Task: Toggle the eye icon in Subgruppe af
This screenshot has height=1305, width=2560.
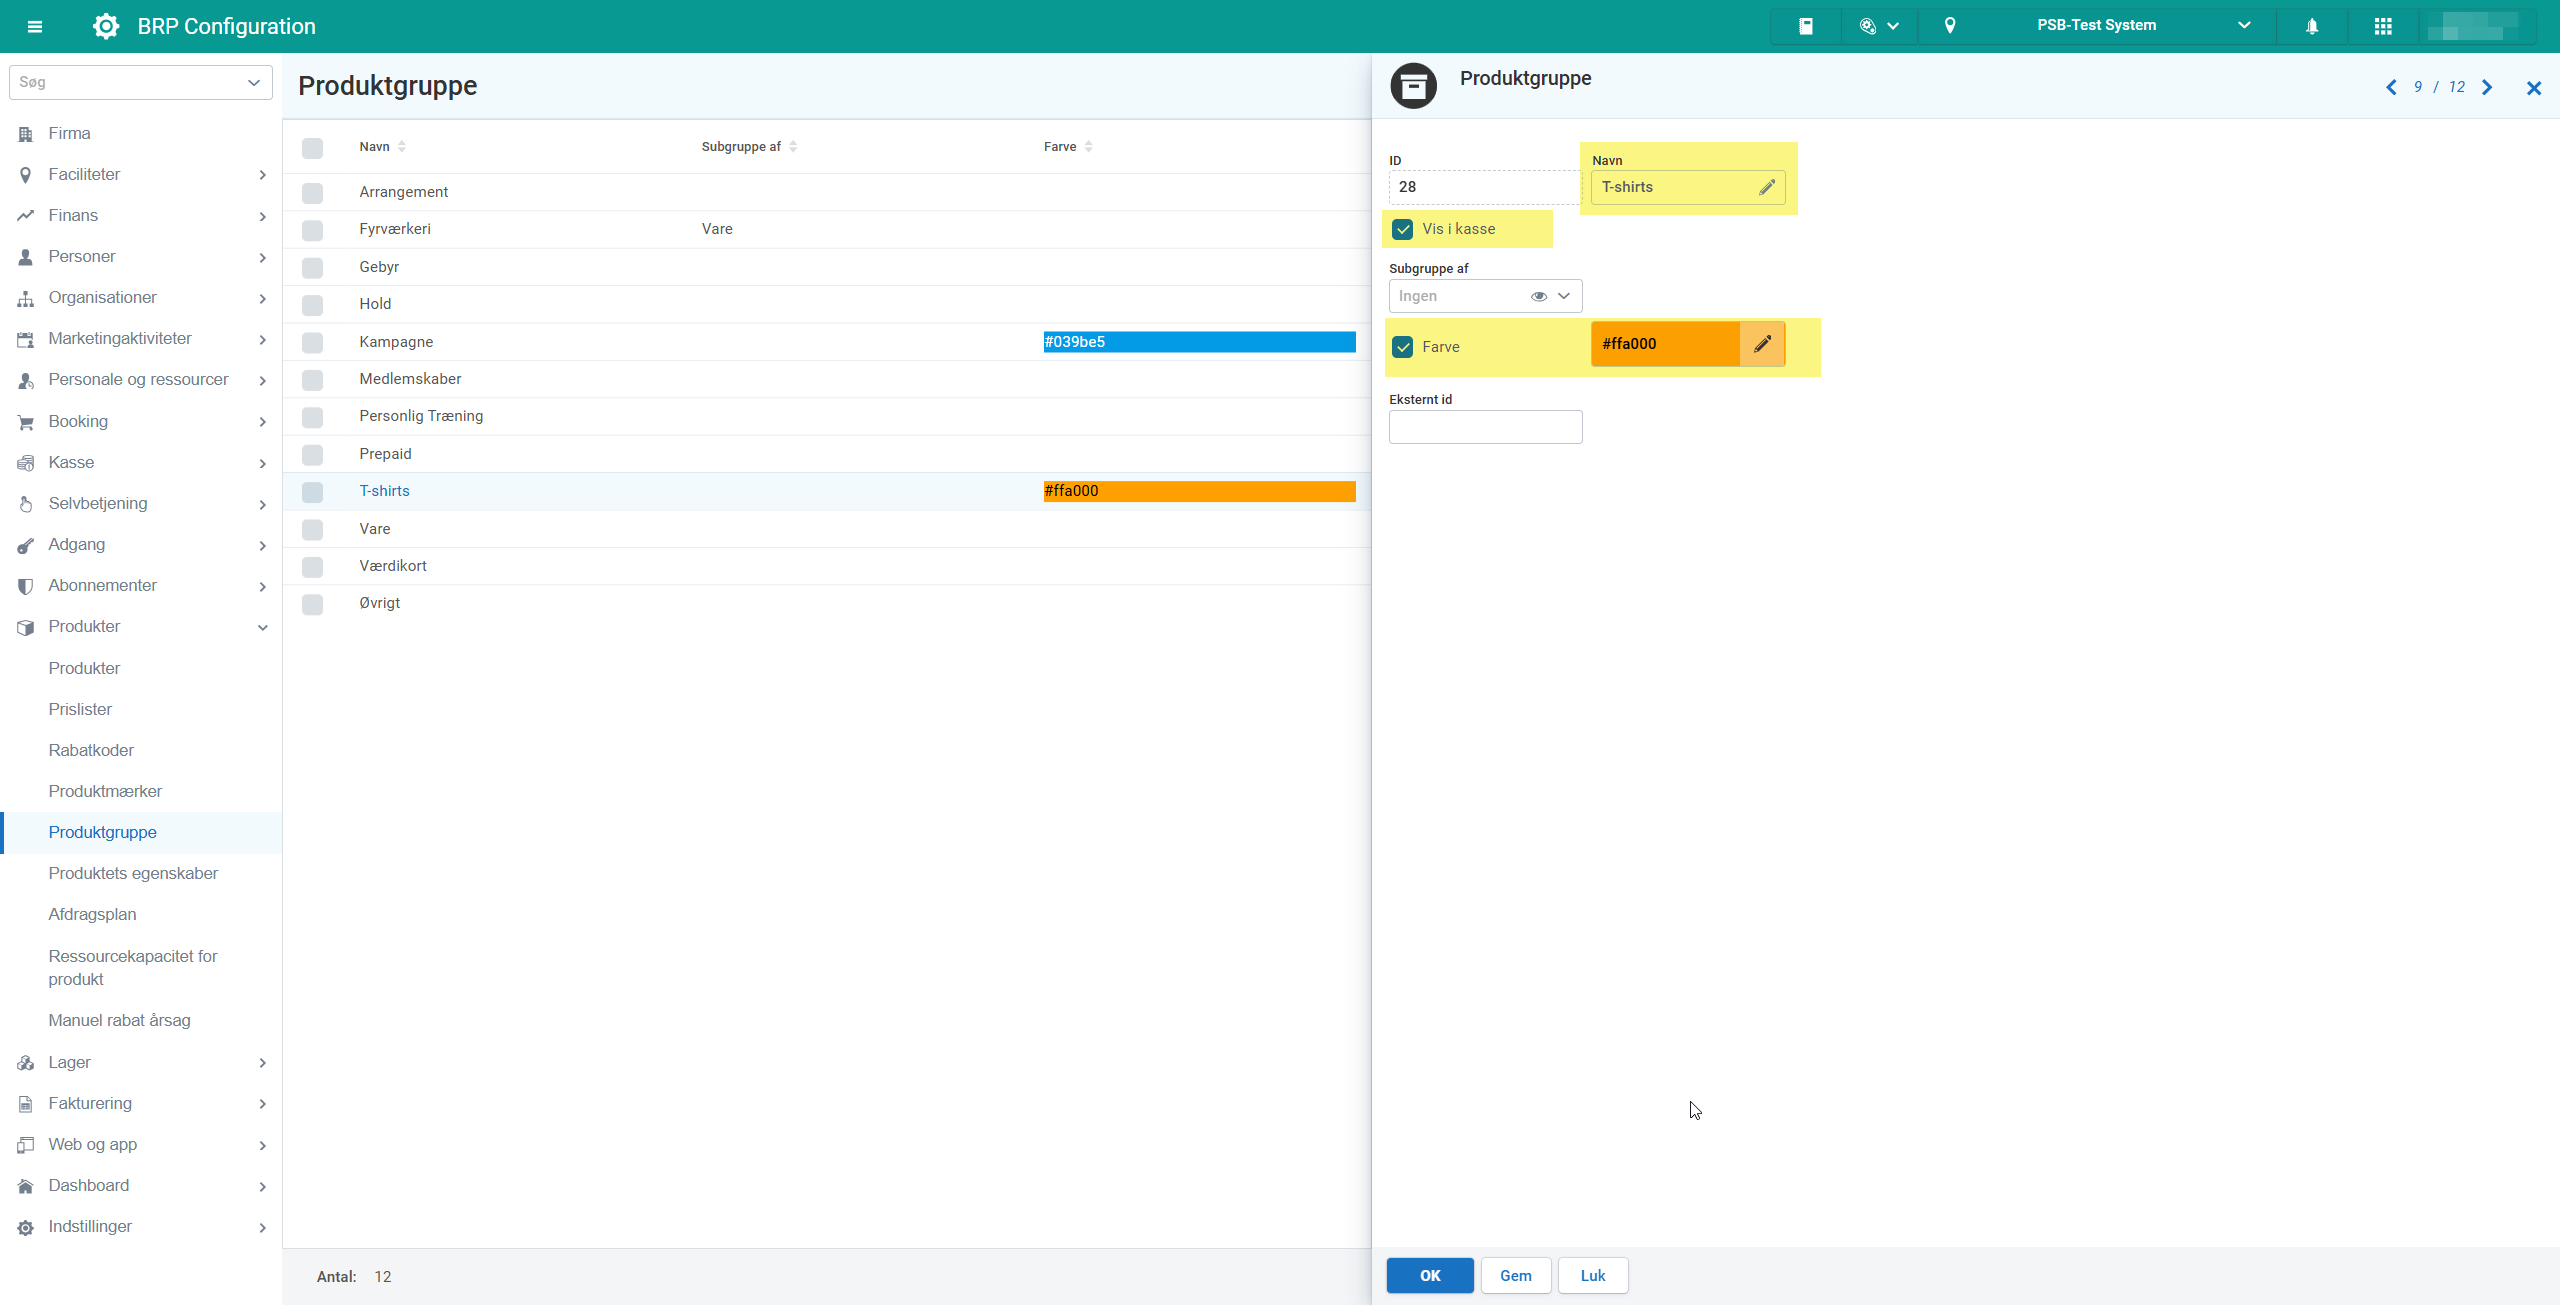Action: point(1539,296)
